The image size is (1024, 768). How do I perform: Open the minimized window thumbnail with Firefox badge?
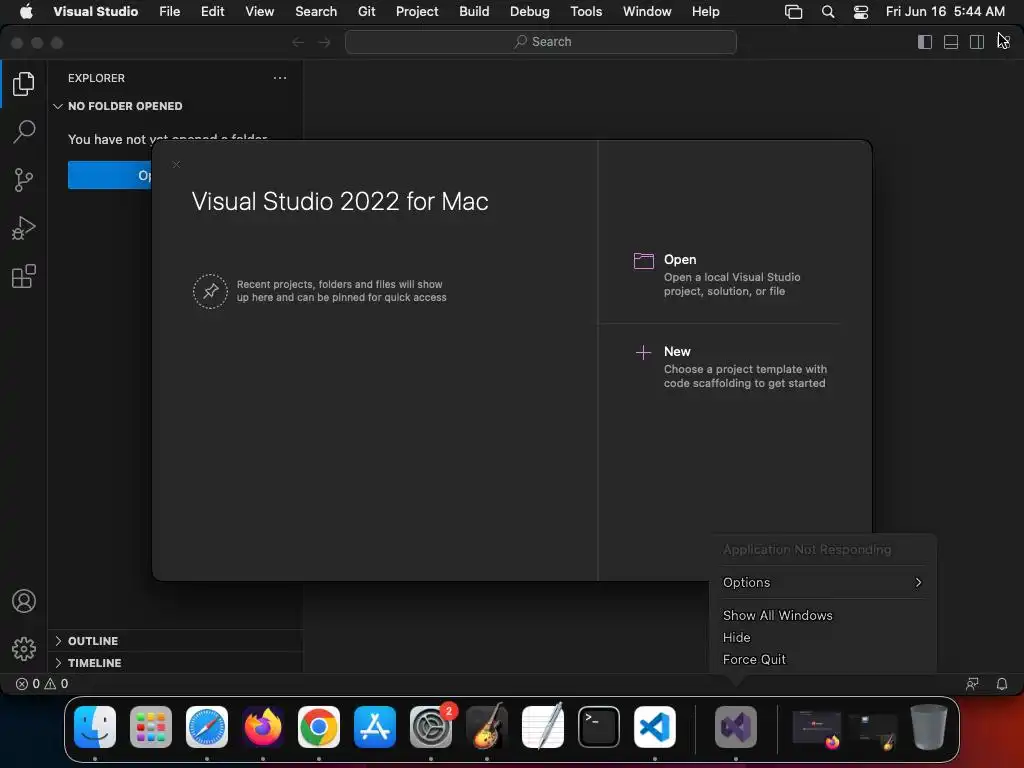[816, 728]
